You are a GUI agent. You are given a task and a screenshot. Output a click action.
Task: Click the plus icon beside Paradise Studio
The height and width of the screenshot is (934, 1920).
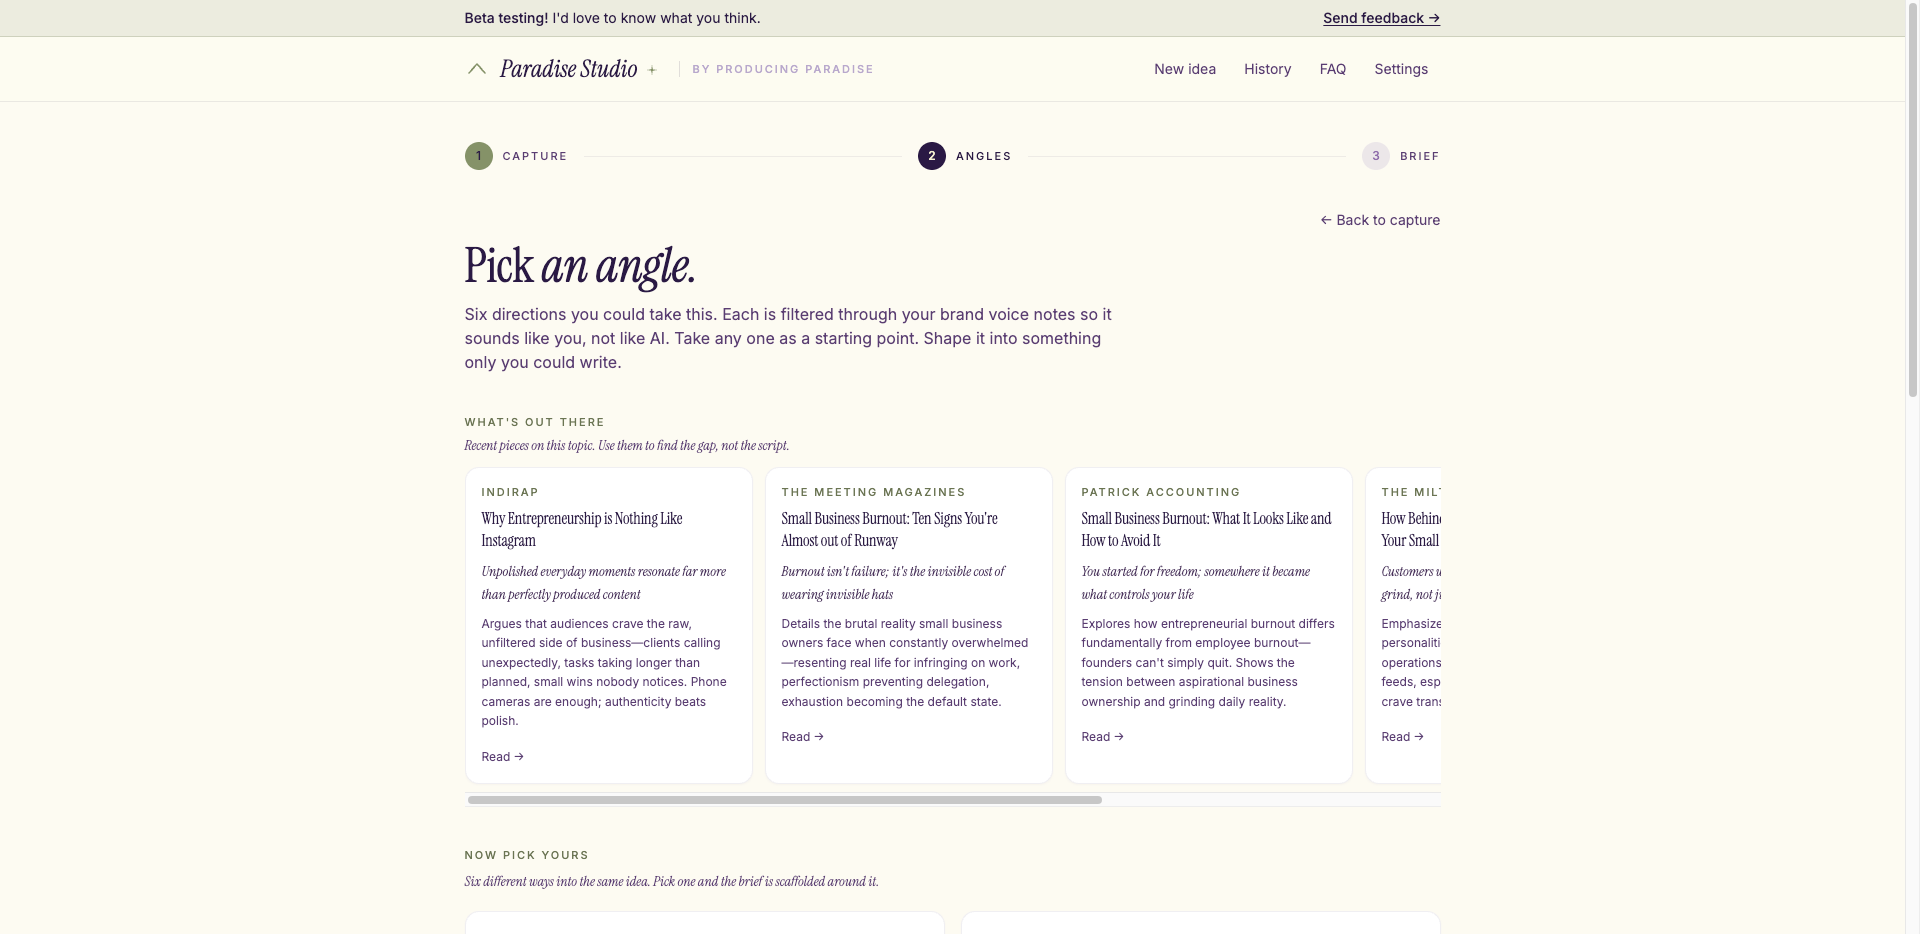point(652,70)
